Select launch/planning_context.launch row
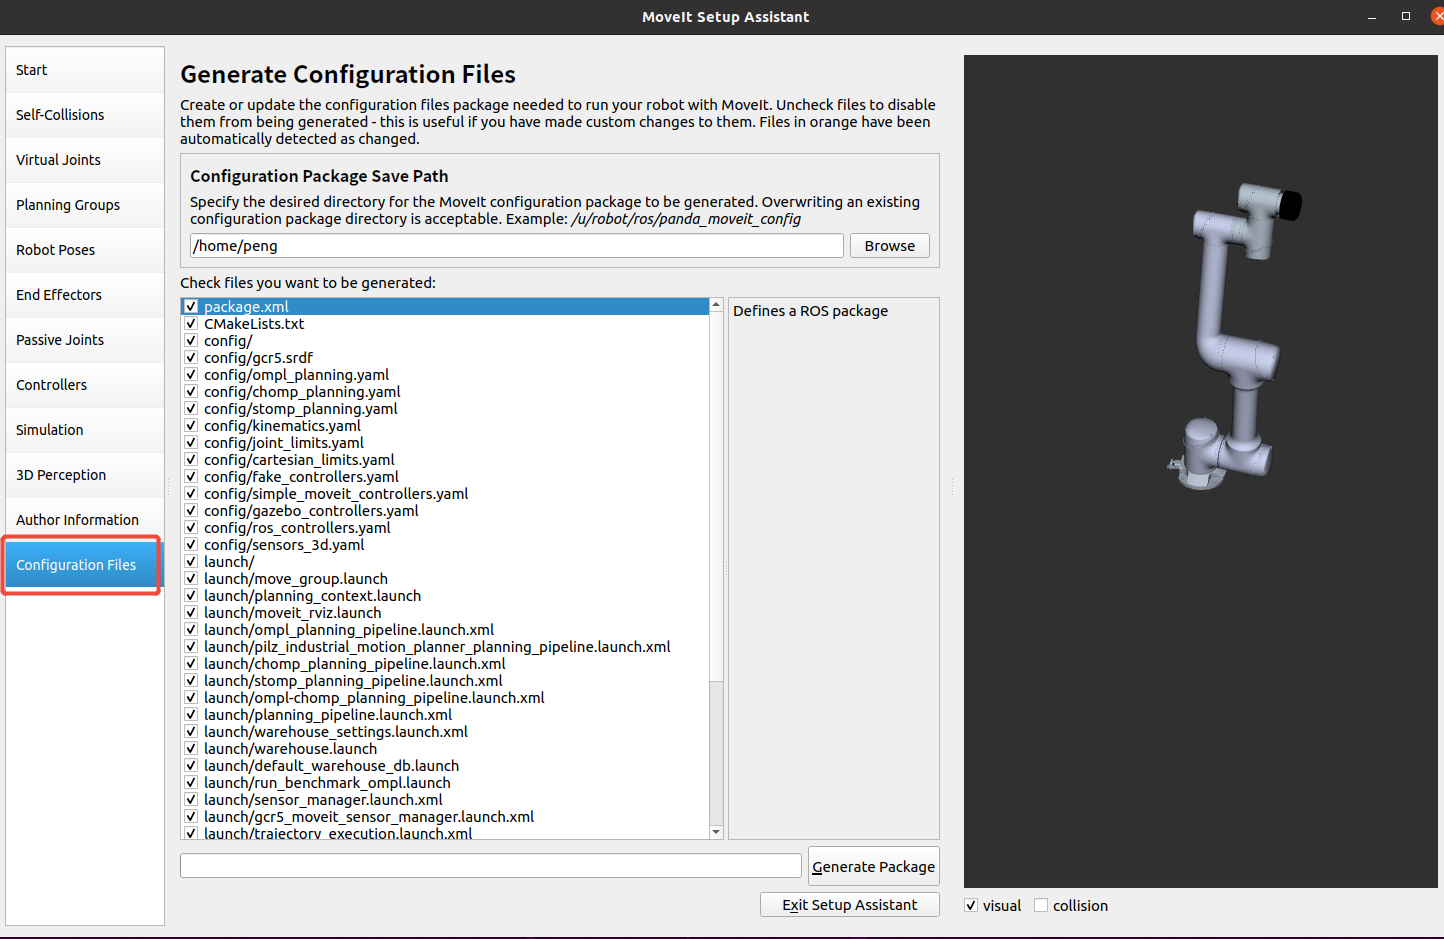The image size is (1444, 939). click(x=445, y=596)
